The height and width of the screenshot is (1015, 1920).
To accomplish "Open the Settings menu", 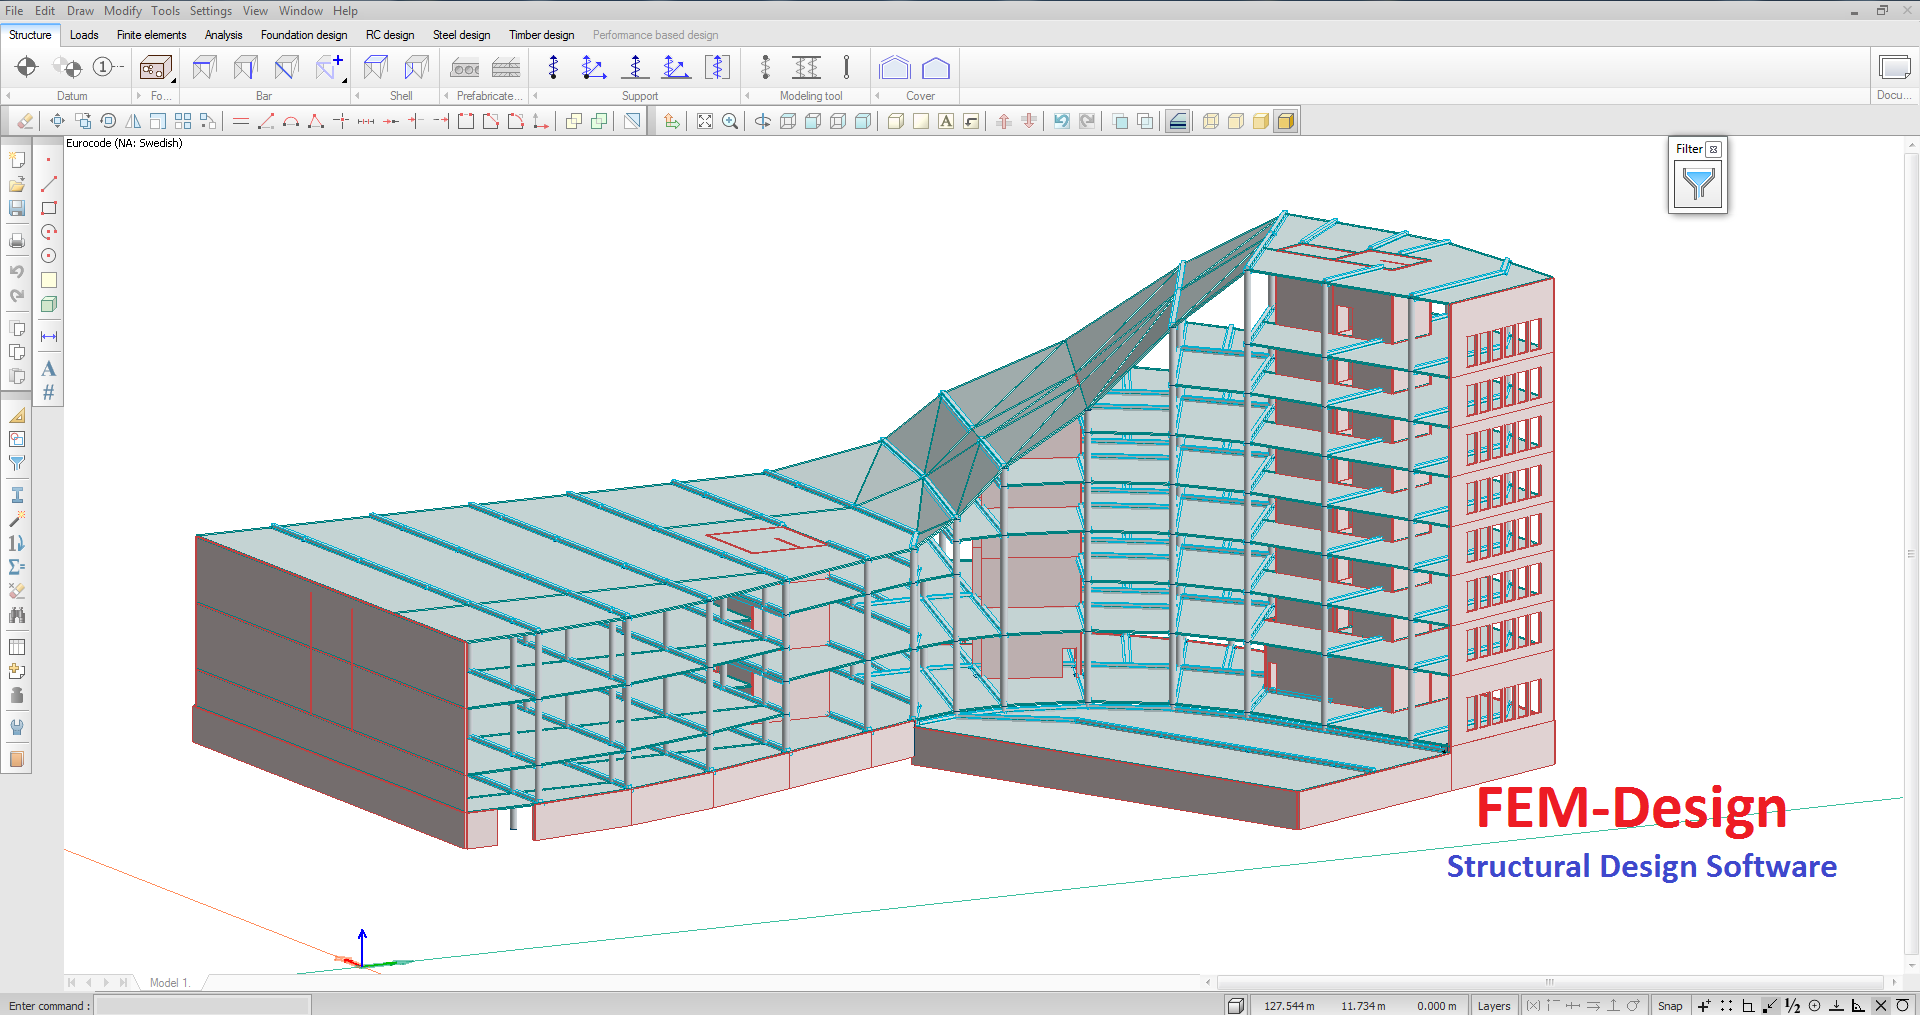I will (211, 11).
